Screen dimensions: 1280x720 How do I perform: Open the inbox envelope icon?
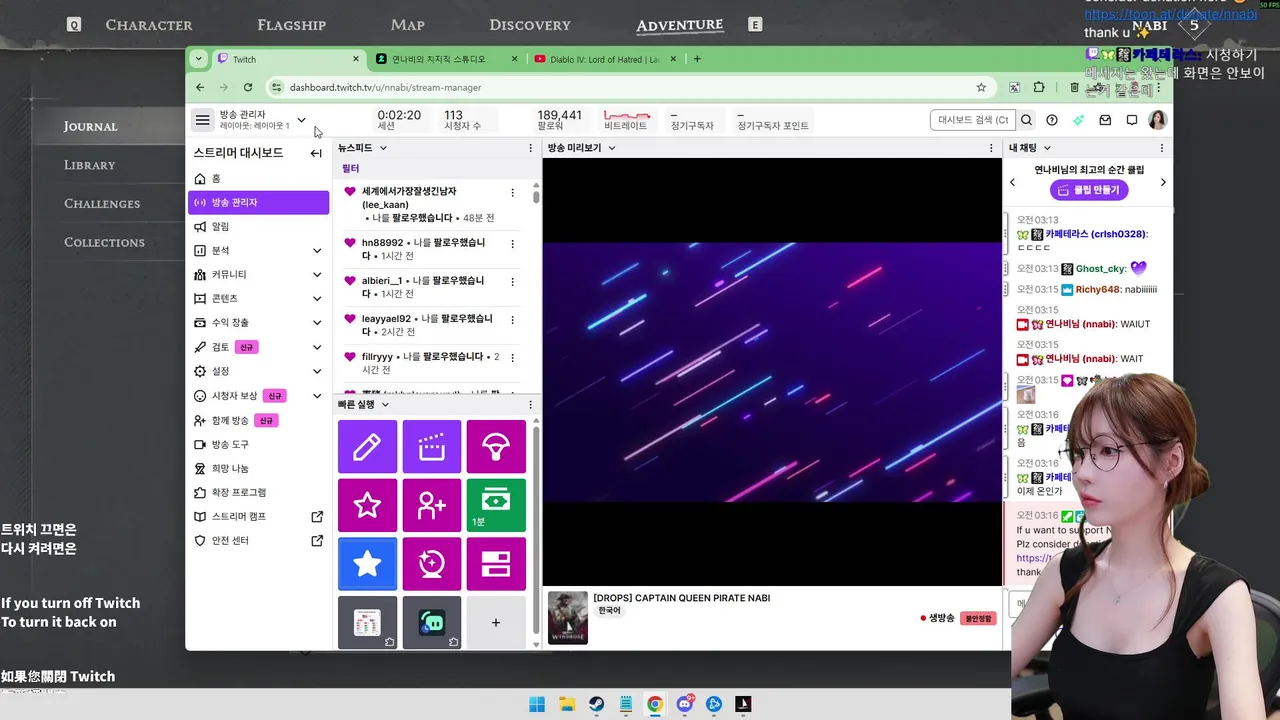pos(1105,120)
